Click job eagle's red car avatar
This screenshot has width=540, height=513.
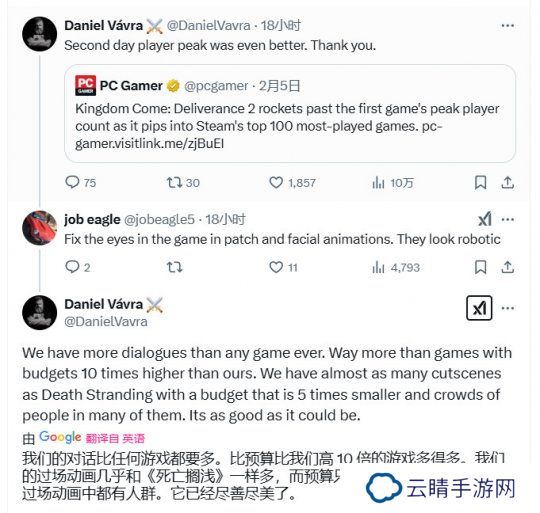[x=39, y=228]
